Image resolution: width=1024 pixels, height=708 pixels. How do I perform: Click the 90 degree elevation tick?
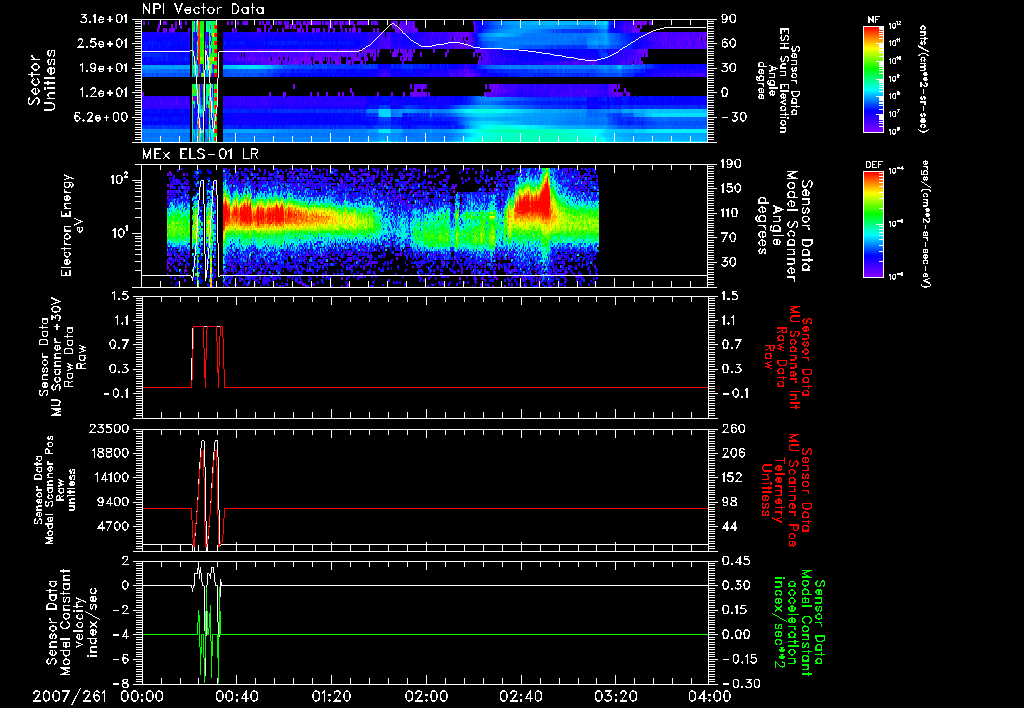[x=728, y=19]
